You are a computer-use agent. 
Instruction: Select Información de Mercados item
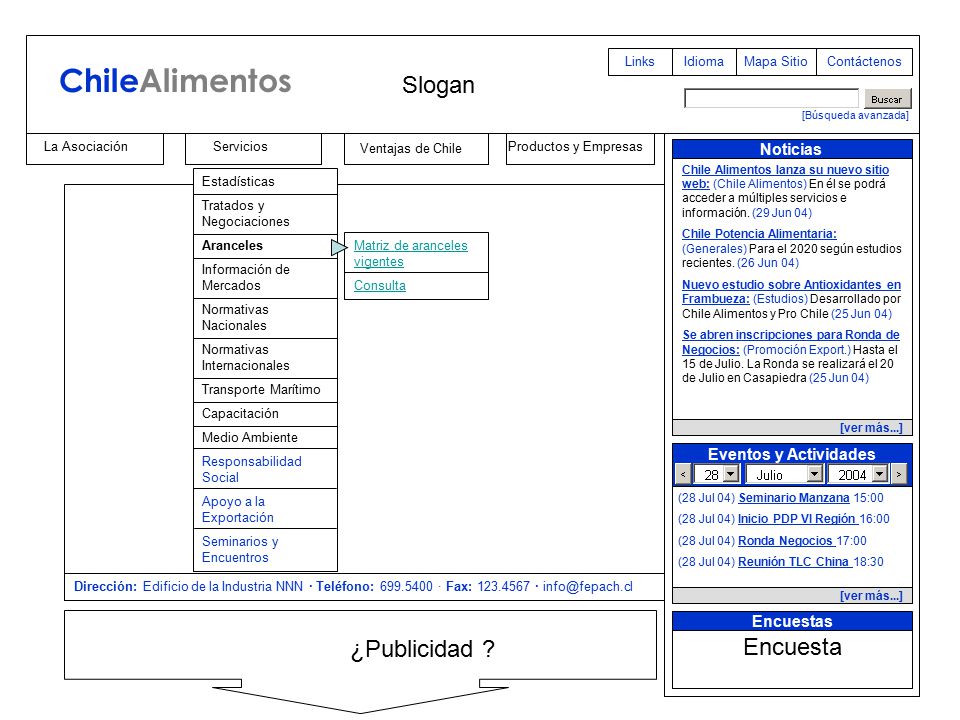click(265, 278)
